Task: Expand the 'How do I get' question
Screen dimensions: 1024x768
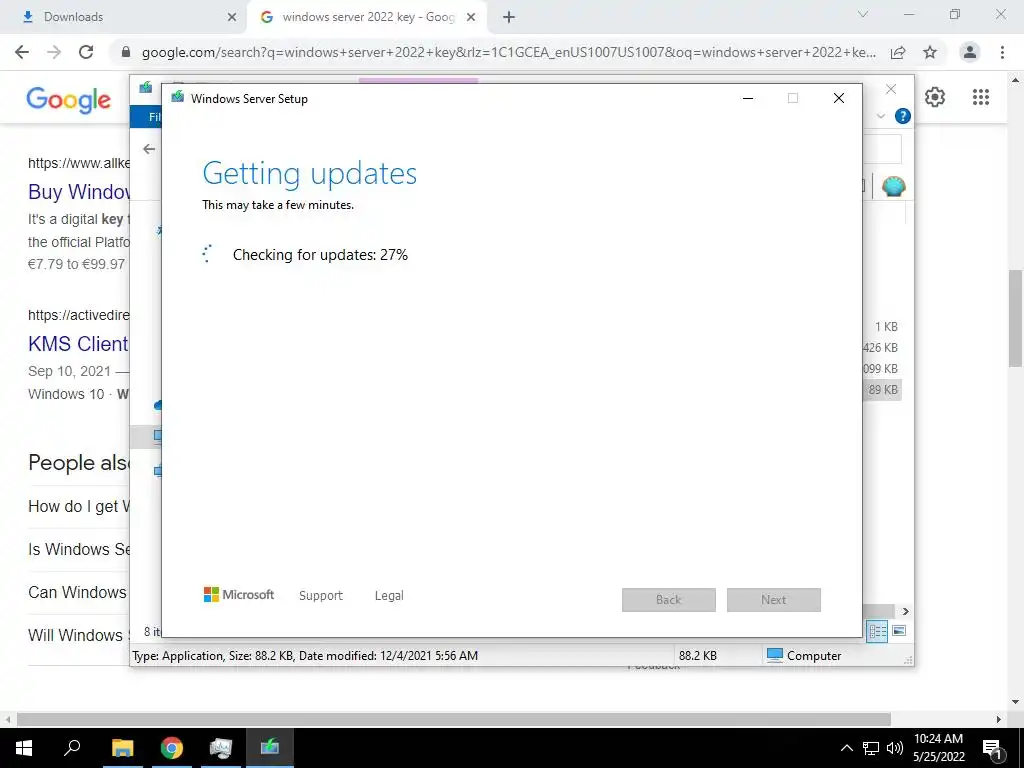Action: 79,506
